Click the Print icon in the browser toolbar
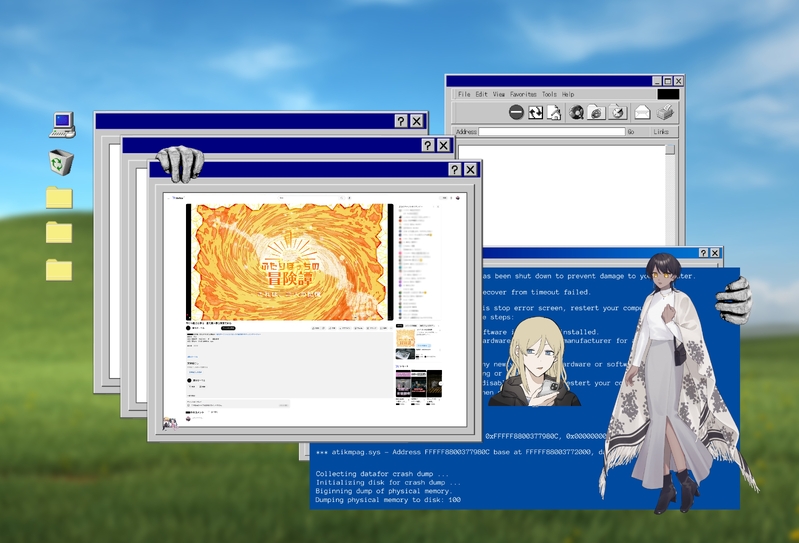Viewport: 799px width, 543px height. click(x=665, y=113)
